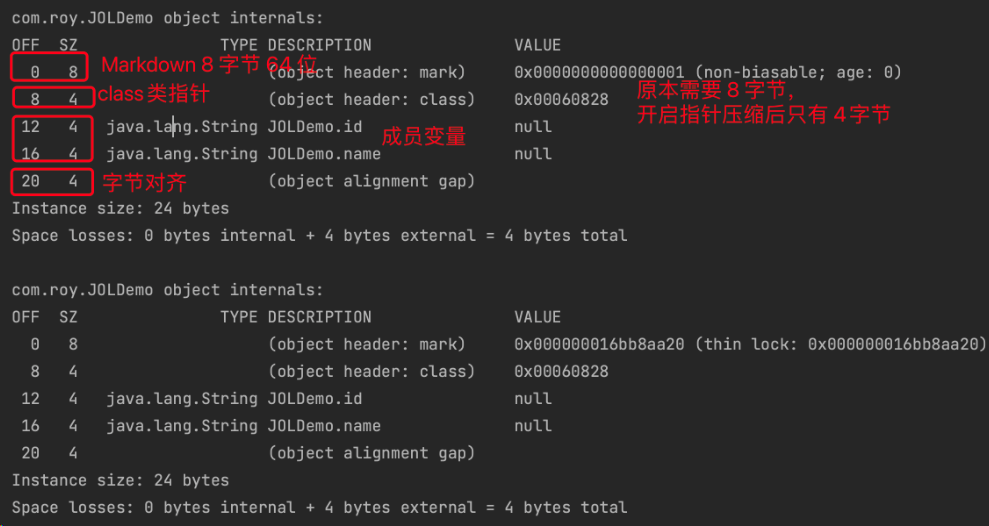989x526 pixels.
Task: Click "JOLDemo.id" field in the first dump
Action: click(315, 127)
